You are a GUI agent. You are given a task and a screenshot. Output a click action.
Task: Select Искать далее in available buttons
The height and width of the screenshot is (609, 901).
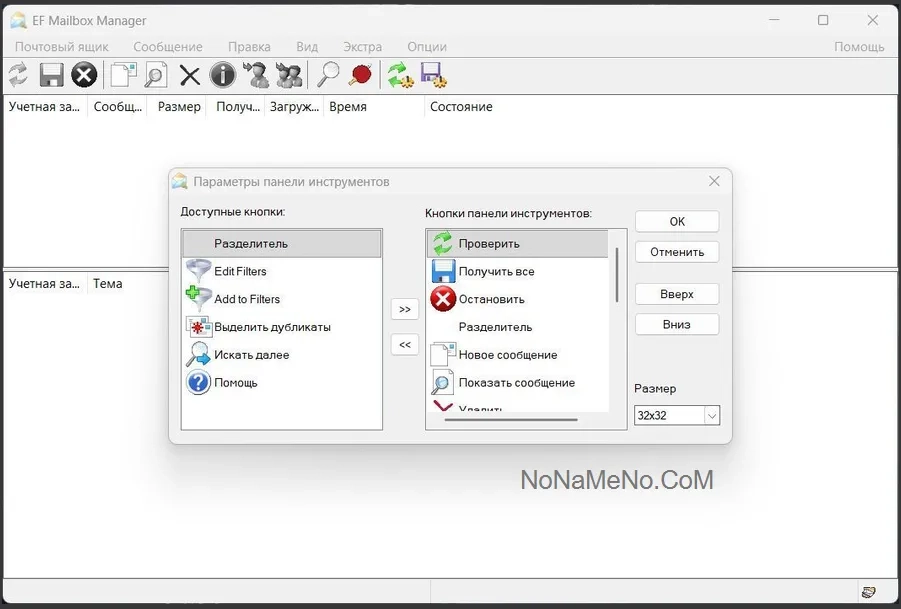[x=251, y=355]
